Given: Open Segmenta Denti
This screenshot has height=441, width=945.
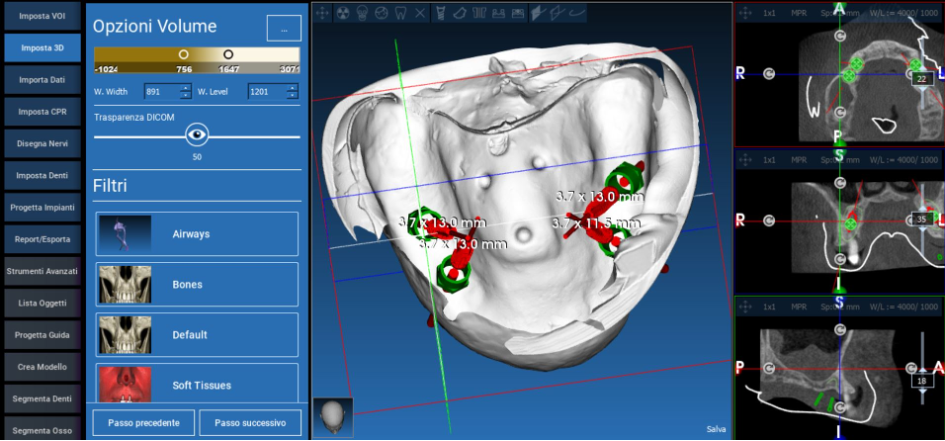Looking at the screenshot, I should tap(42, 399).
